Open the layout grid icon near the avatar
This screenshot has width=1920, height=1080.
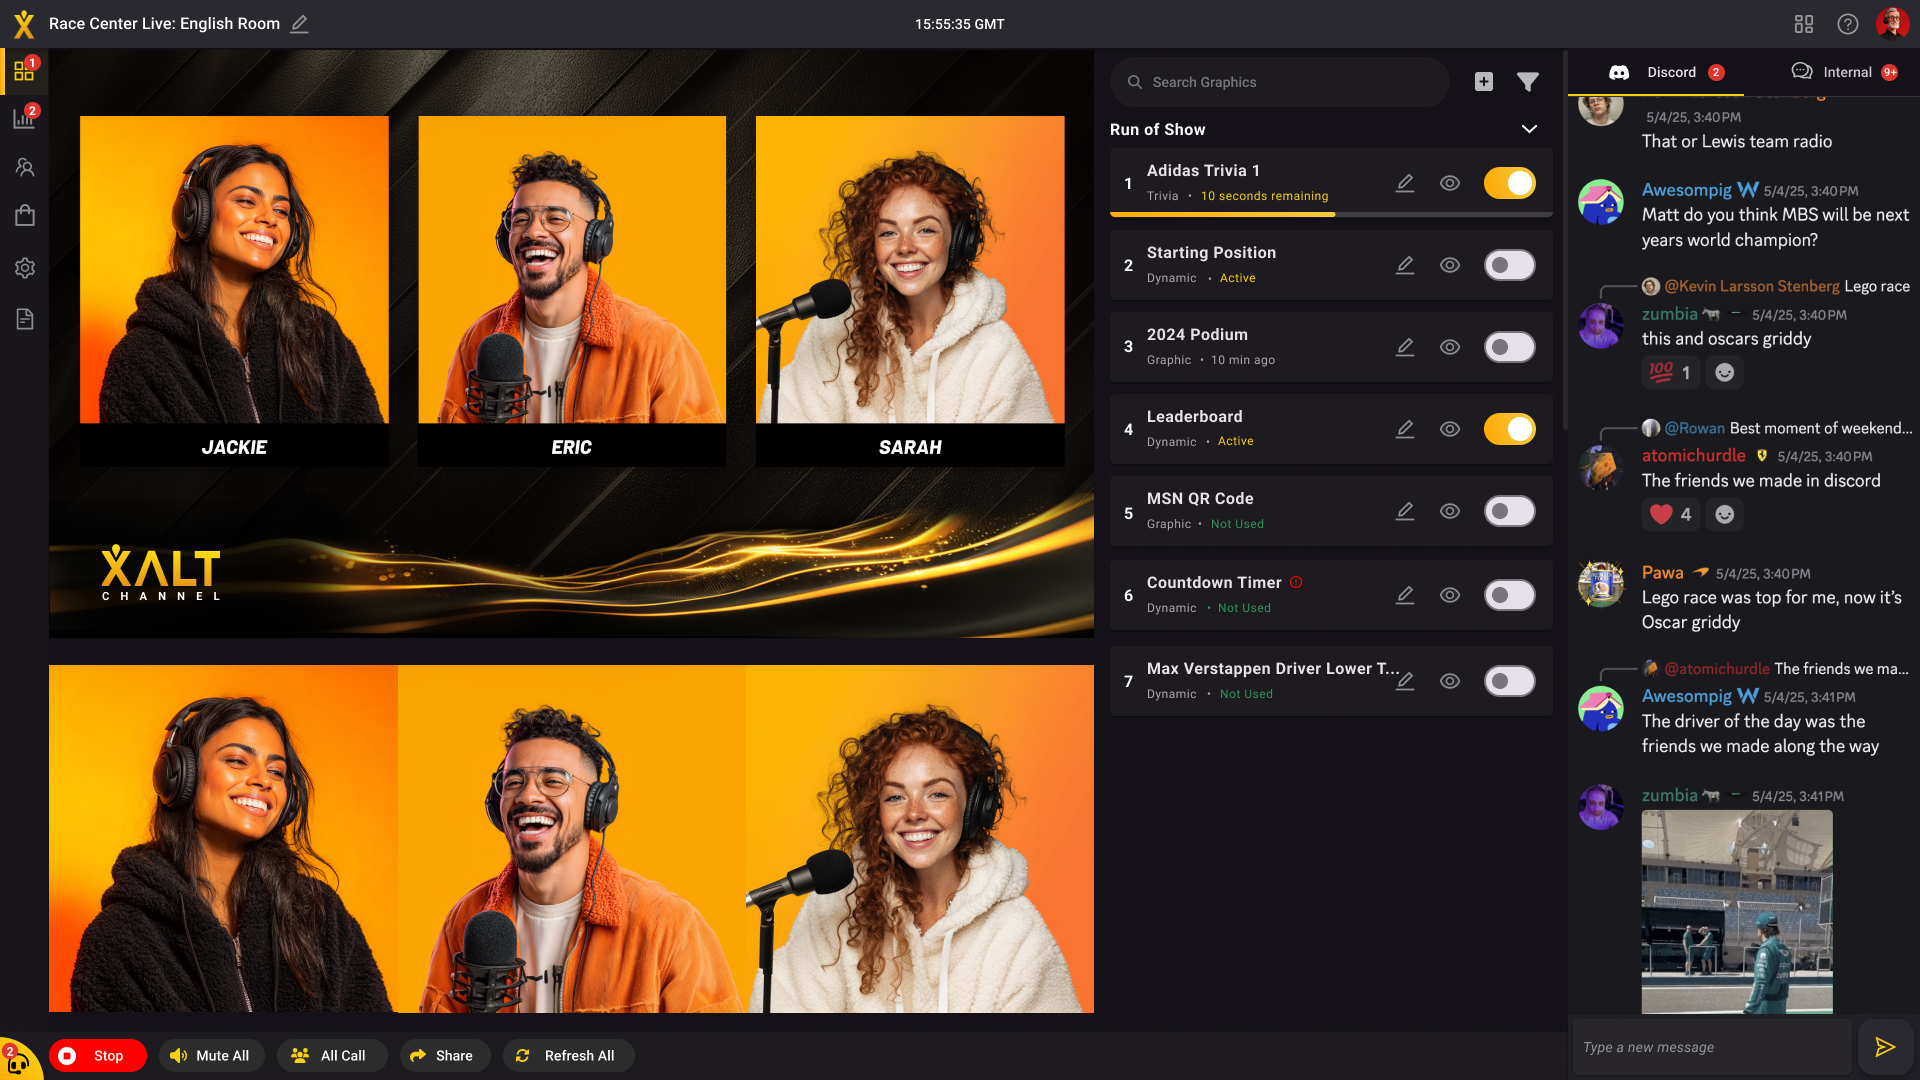pyautogui.click(x=1804, y=23)
